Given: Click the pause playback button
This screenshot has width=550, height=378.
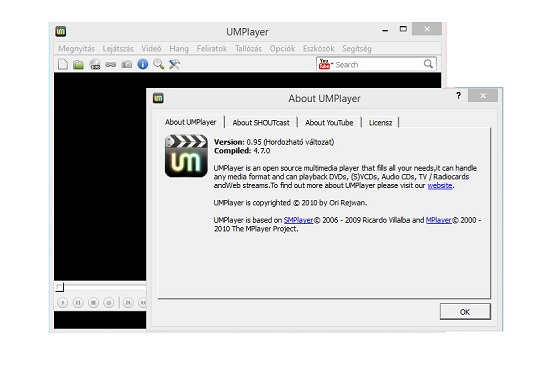Looking at the screenshot, I should point(78,302).
